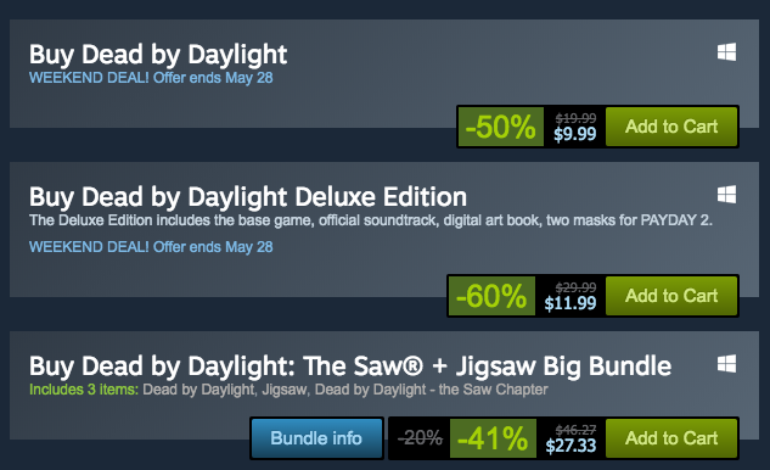
Task: Click the Saw + Jigsaw Big Bundle heading
Action: pyautogui.click(x=350, y=365)
